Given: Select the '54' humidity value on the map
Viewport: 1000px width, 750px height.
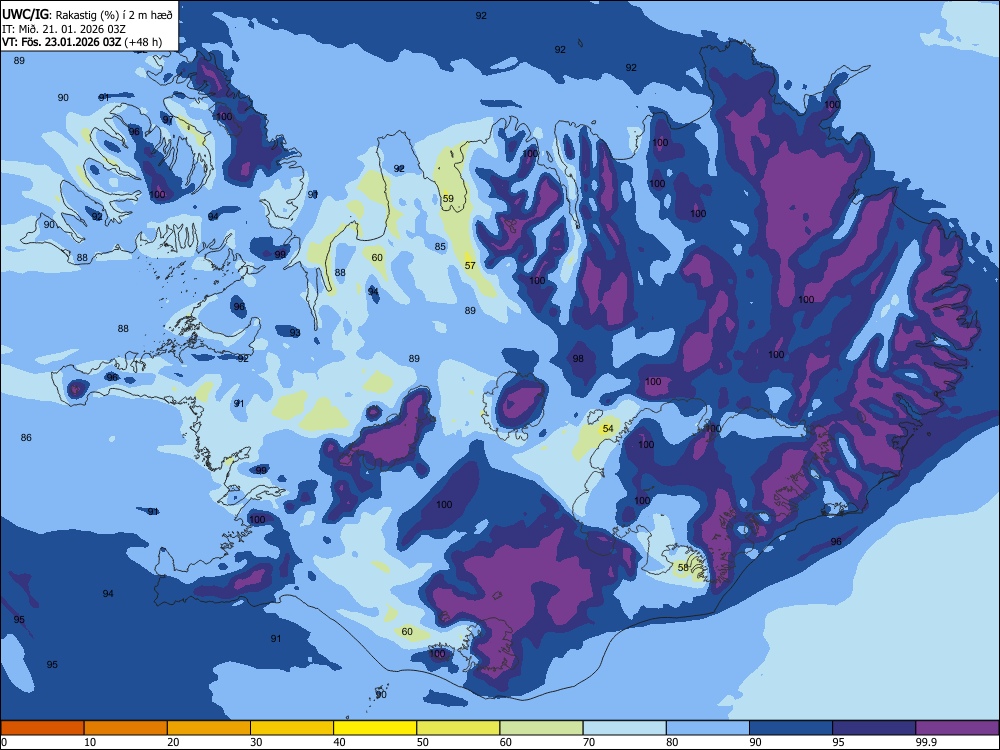Looking at the screenshot, I should [x=608, y=429].
